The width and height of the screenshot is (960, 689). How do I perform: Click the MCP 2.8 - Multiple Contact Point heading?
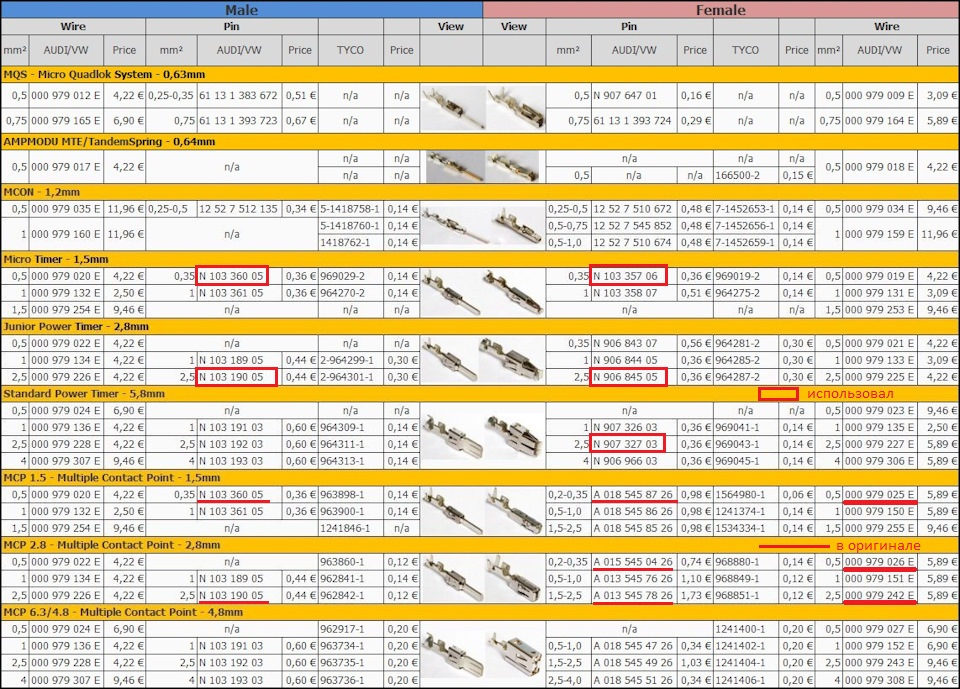[111, 545]
